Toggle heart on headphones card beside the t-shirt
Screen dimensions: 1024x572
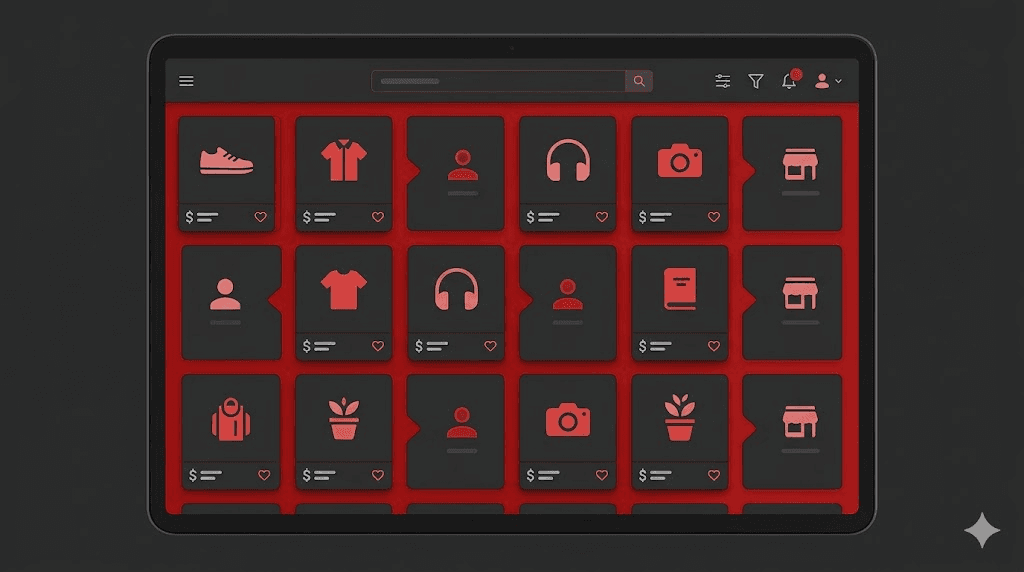tap(490, 346)
